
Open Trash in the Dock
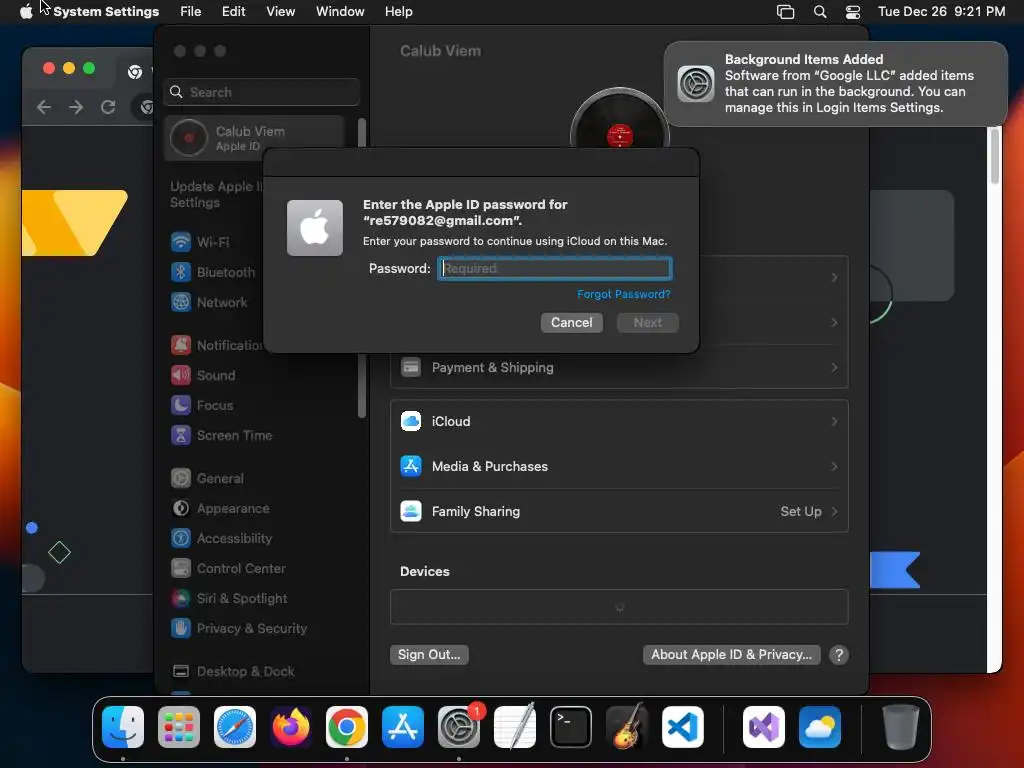click(x=901, y=727)
